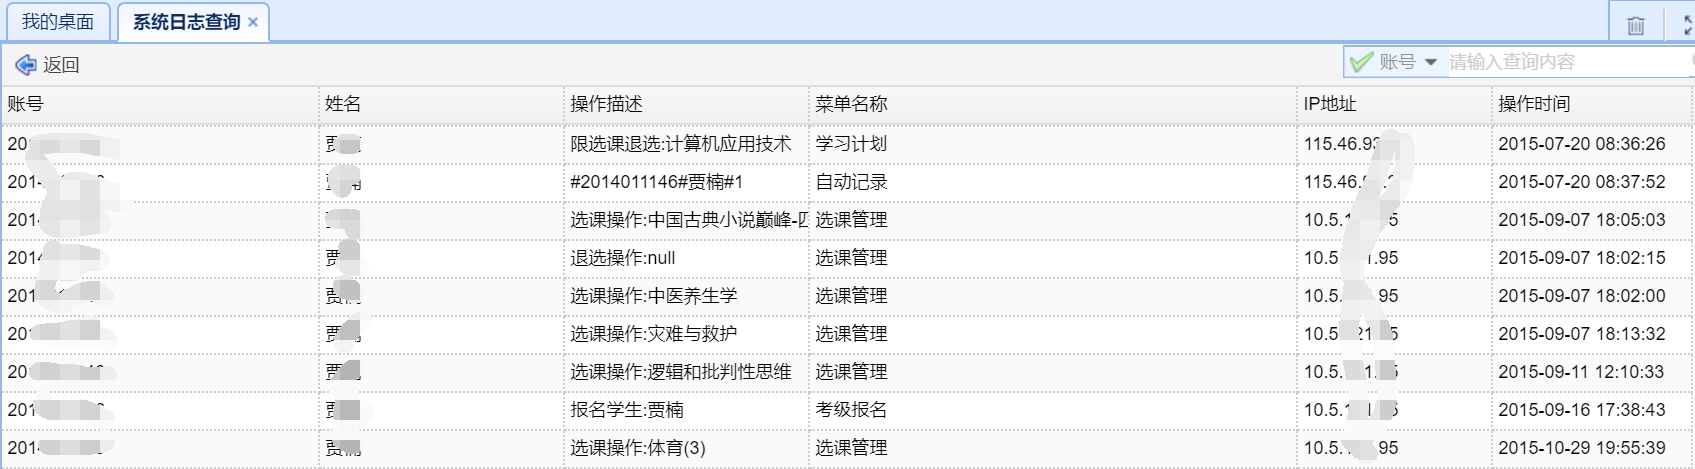
Task: Select the 退选操作:null log entry
Action: (622, 258)
